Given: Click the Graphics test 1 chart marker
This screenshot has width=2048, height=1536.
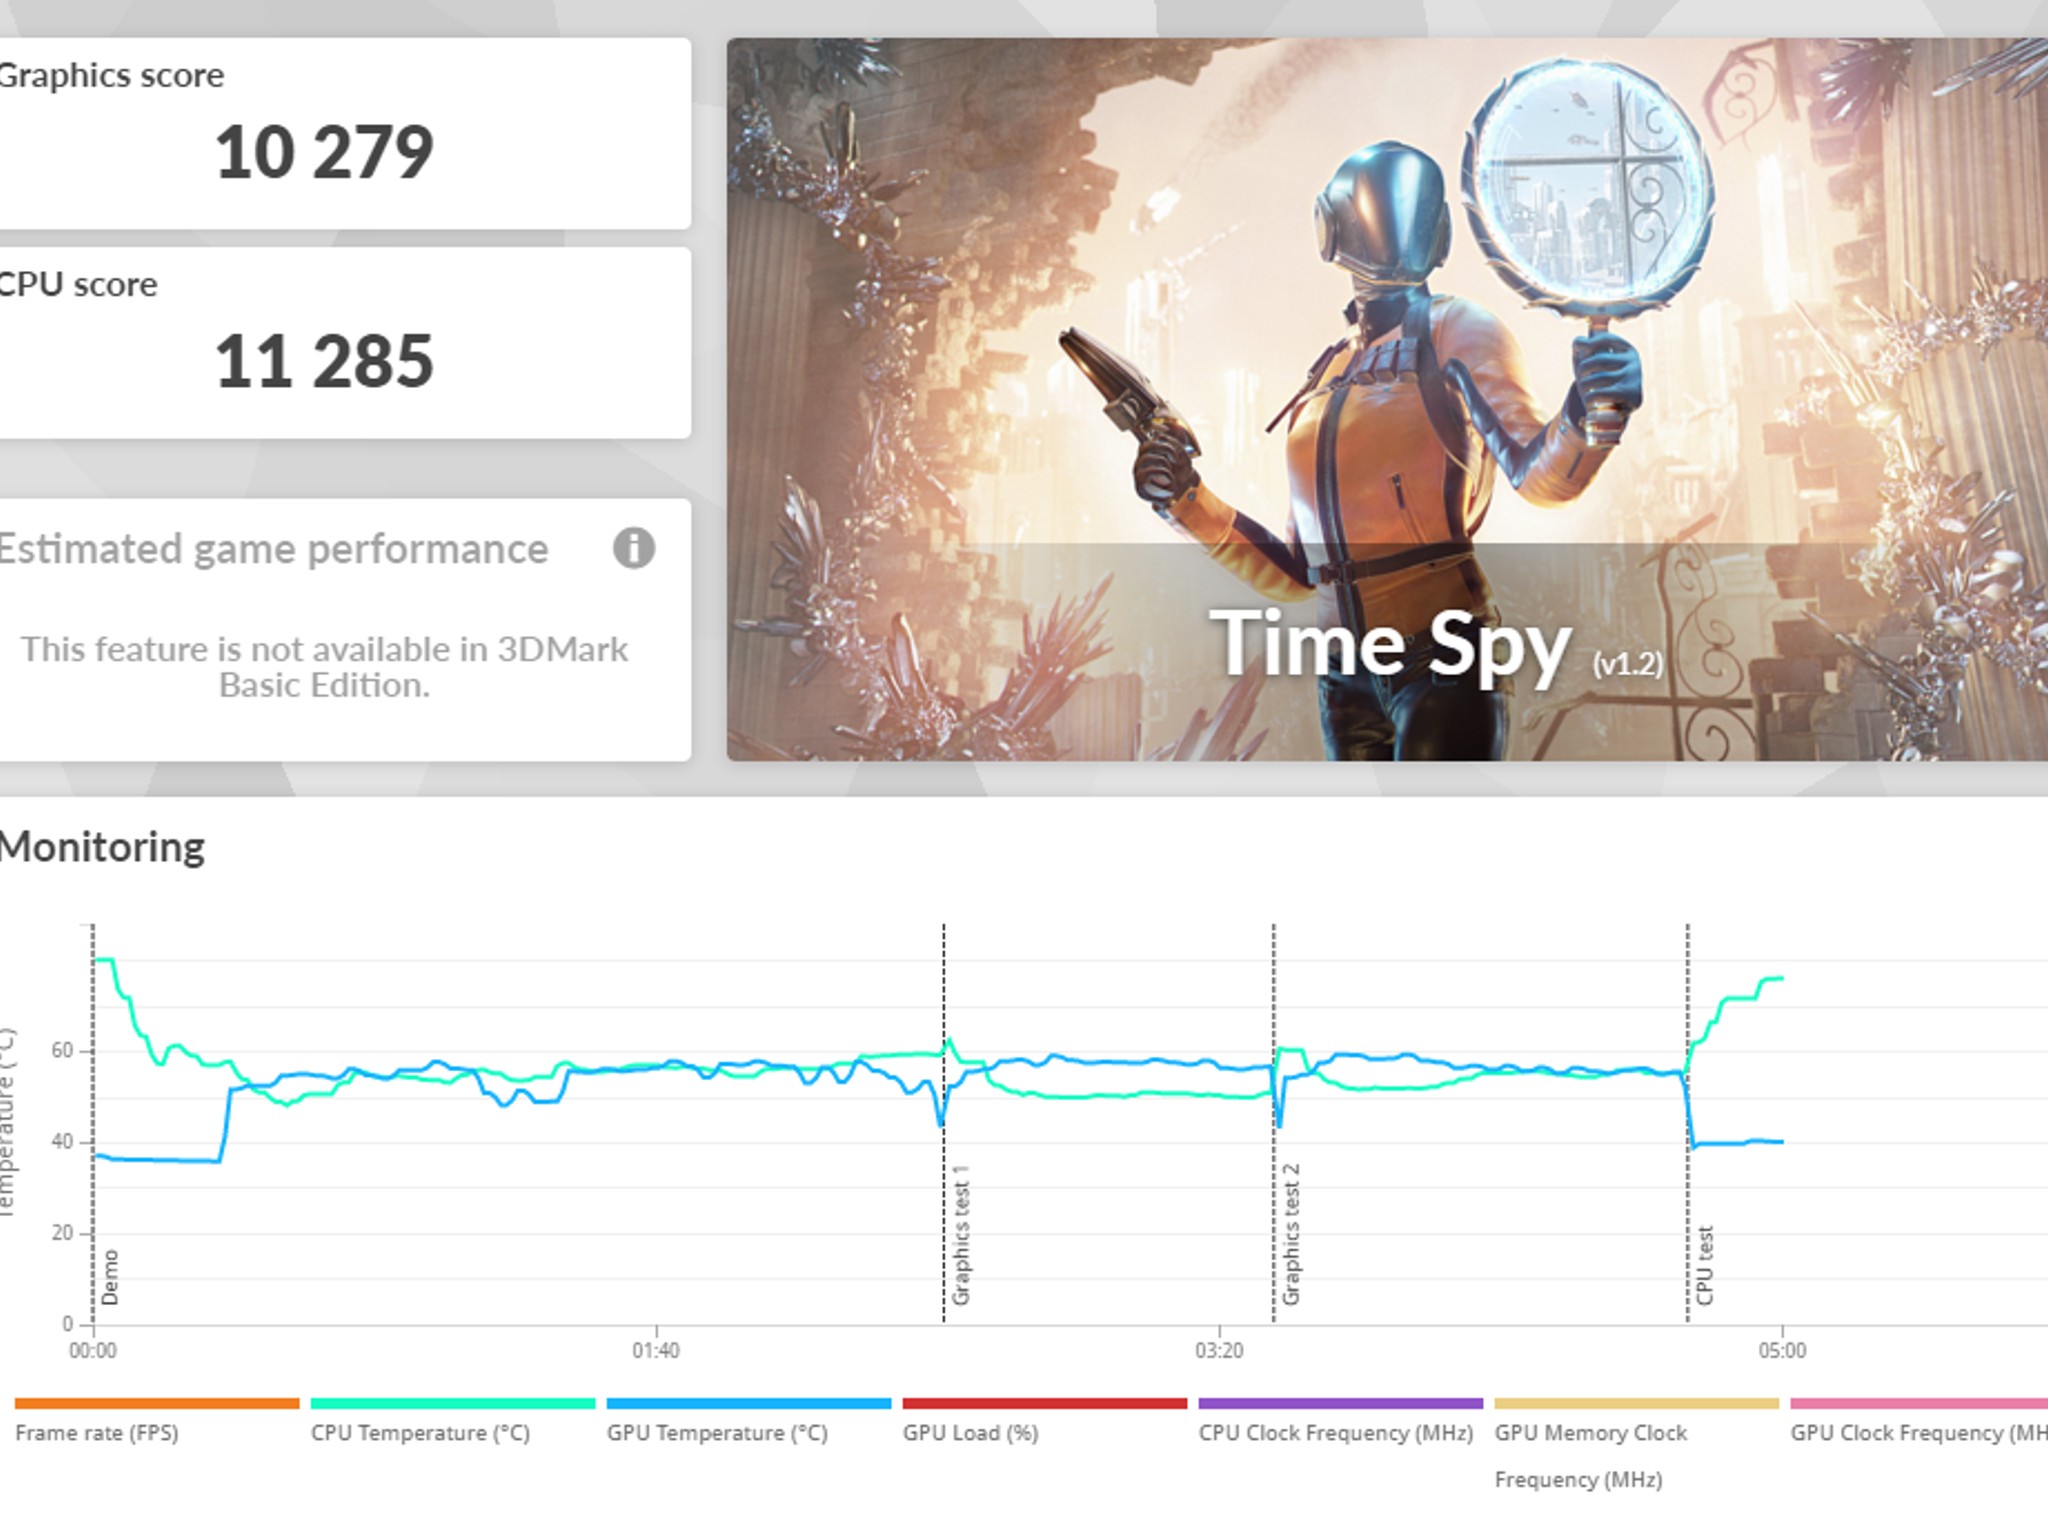Looking at the screenshot, I should pyautogui.click(x=961, y=1235).
